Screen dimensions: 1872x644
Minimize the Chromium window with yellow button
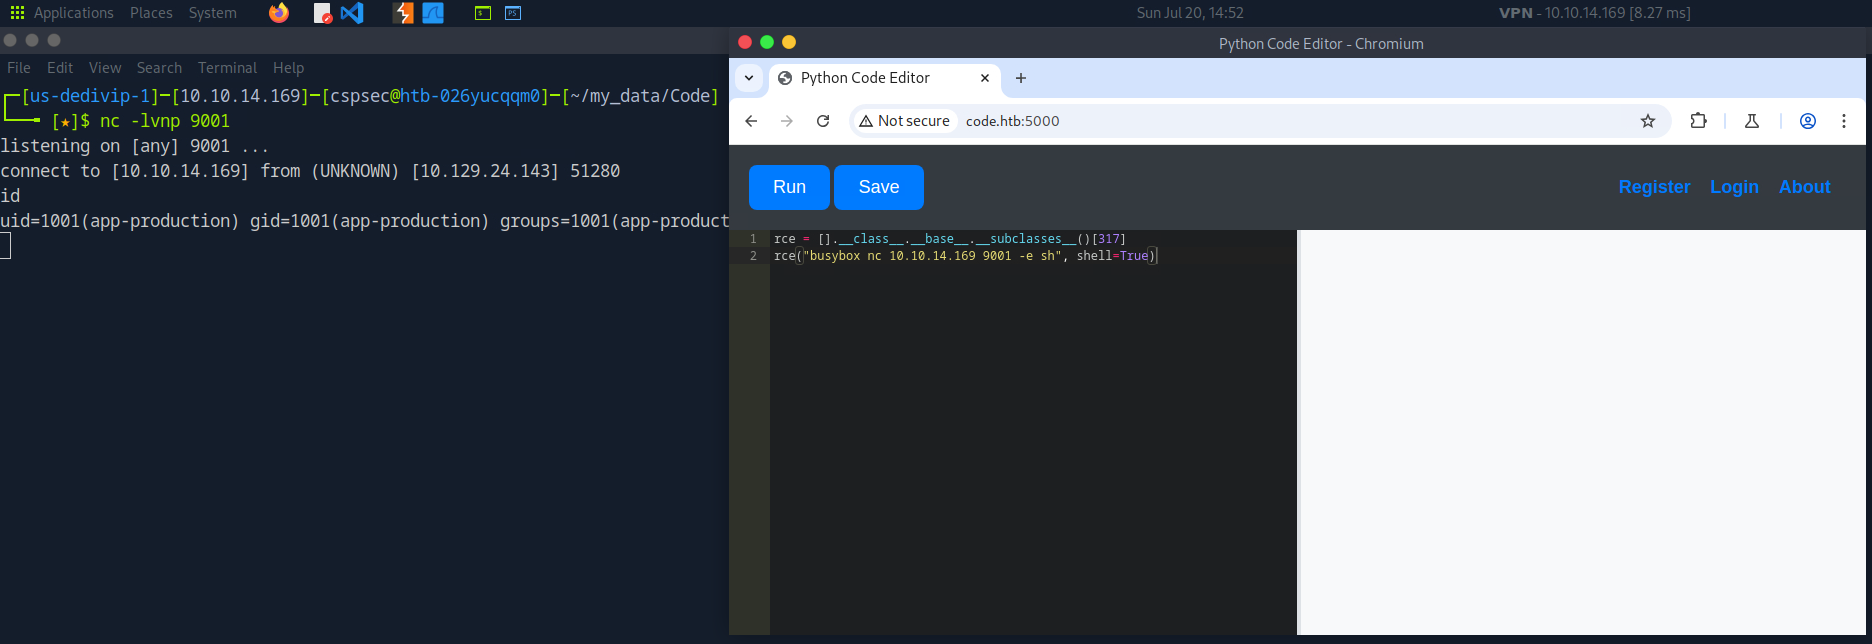click(x=789, y=42)
